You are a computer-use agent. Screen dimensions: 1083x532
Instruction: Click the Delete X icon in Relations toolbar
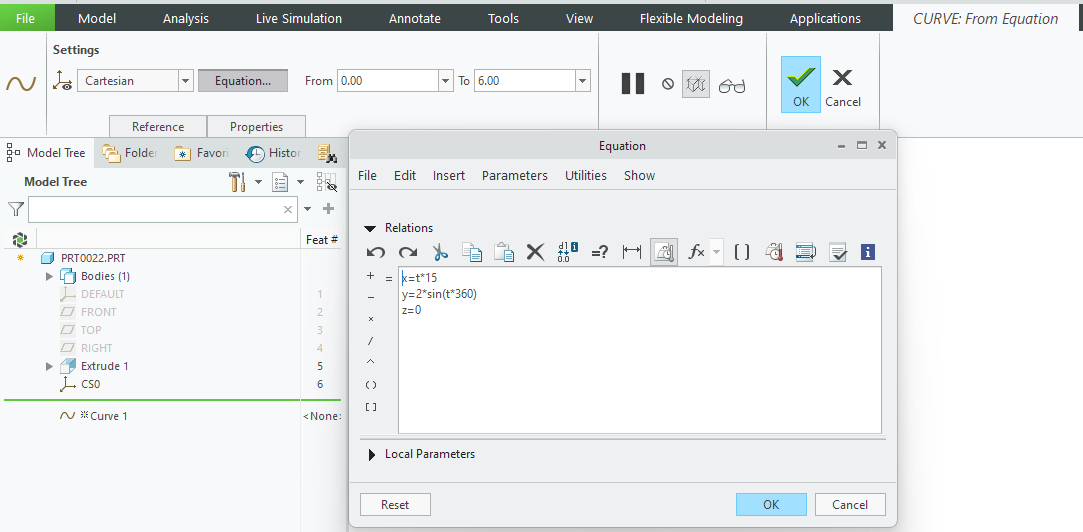(x=535, y=253)
